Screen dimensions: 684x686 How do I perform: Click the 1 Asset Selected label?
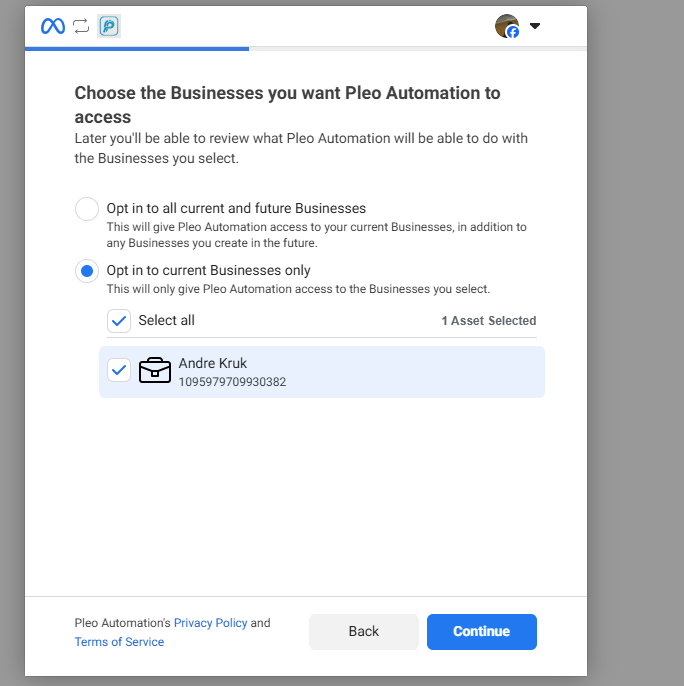click(x=489, y=321)
